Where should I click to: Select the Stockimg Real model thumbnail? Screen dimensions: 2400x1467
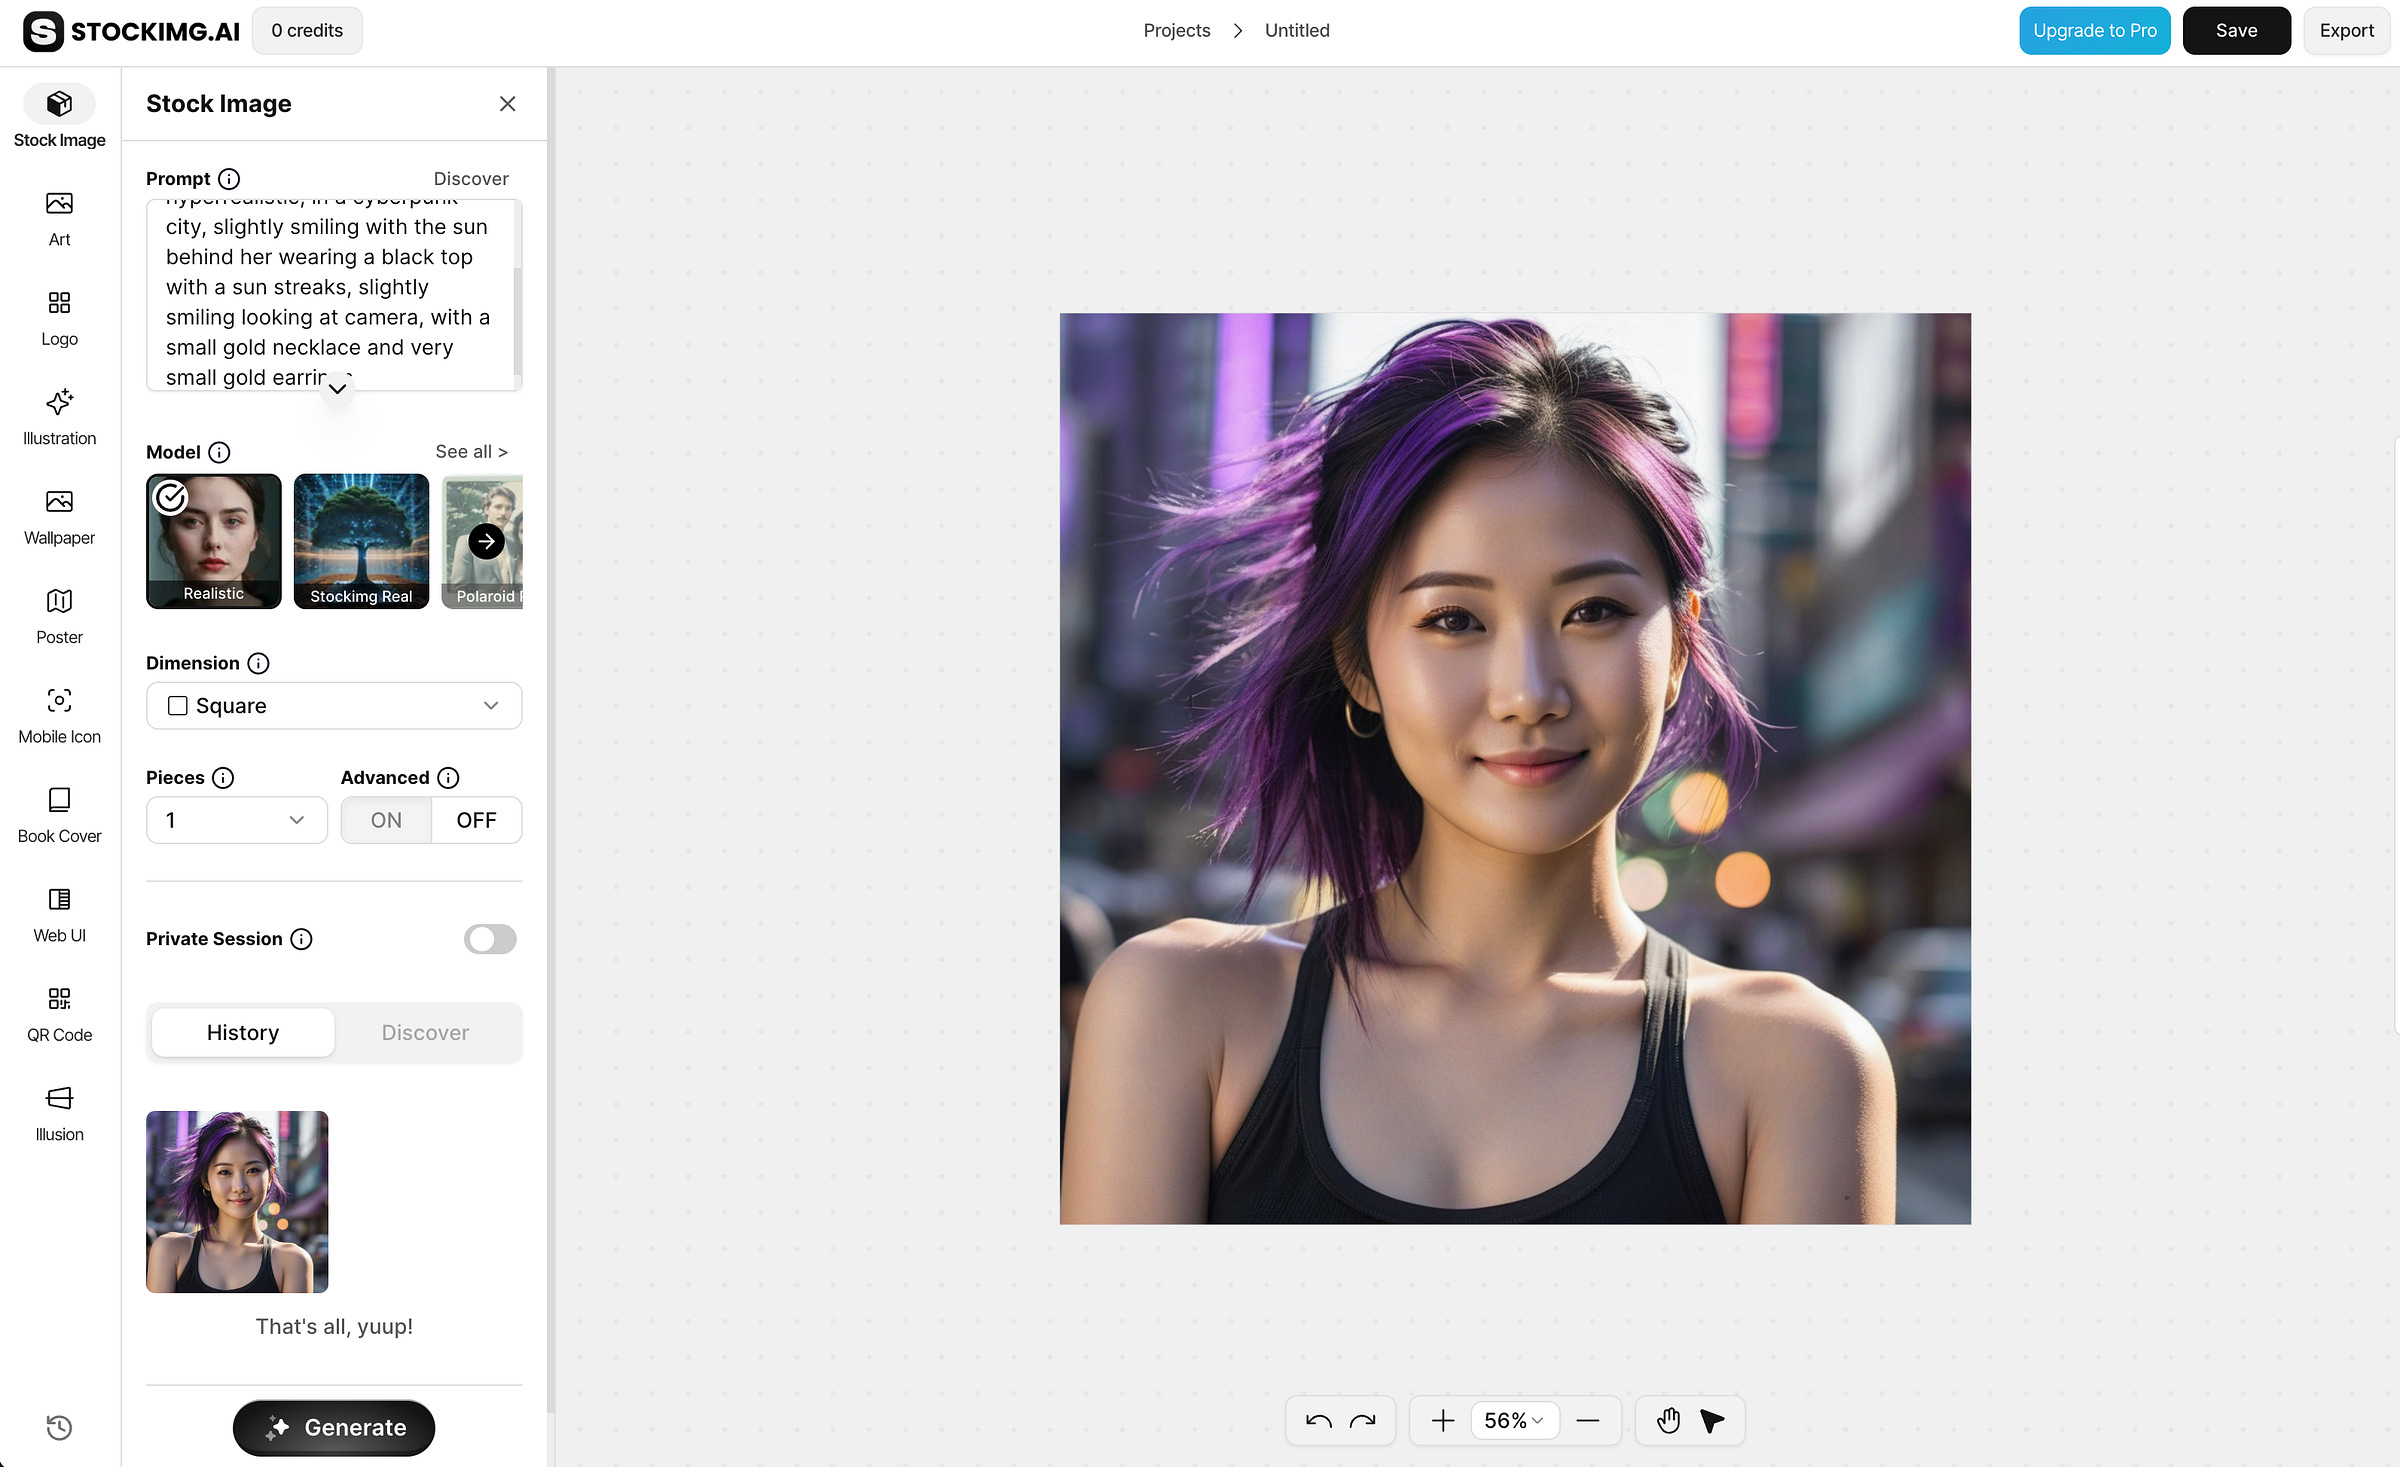point(361,541)
